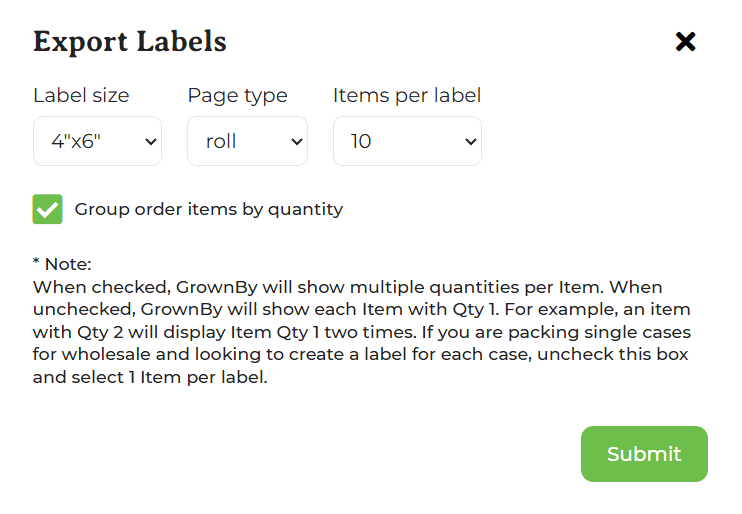
Task: Click the chevron arrow beside roll
Action: [x=296, y=142]
